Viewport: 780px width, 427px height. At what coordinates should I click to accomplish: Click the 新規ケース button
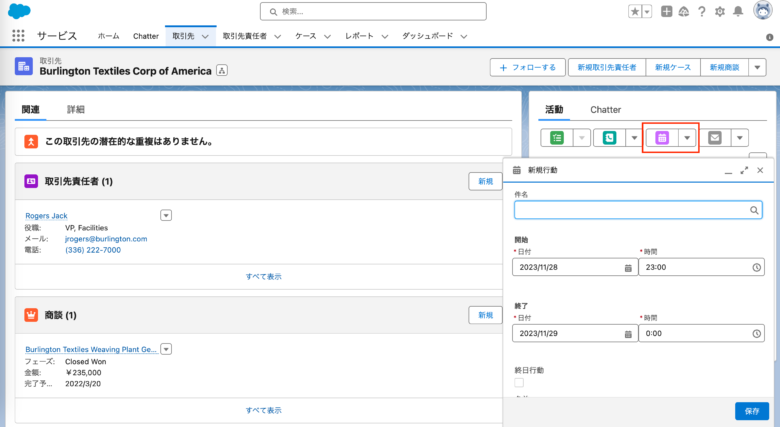tap(673, 67)
